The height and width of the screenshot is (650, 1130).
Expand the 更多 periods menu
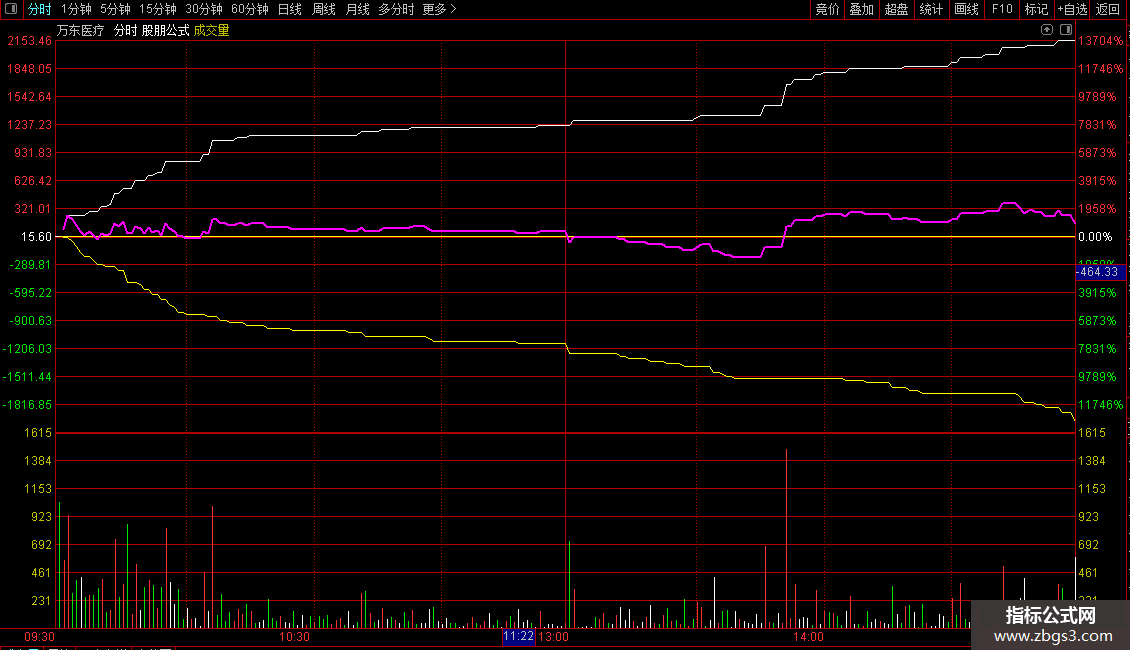tap(439, 9)
